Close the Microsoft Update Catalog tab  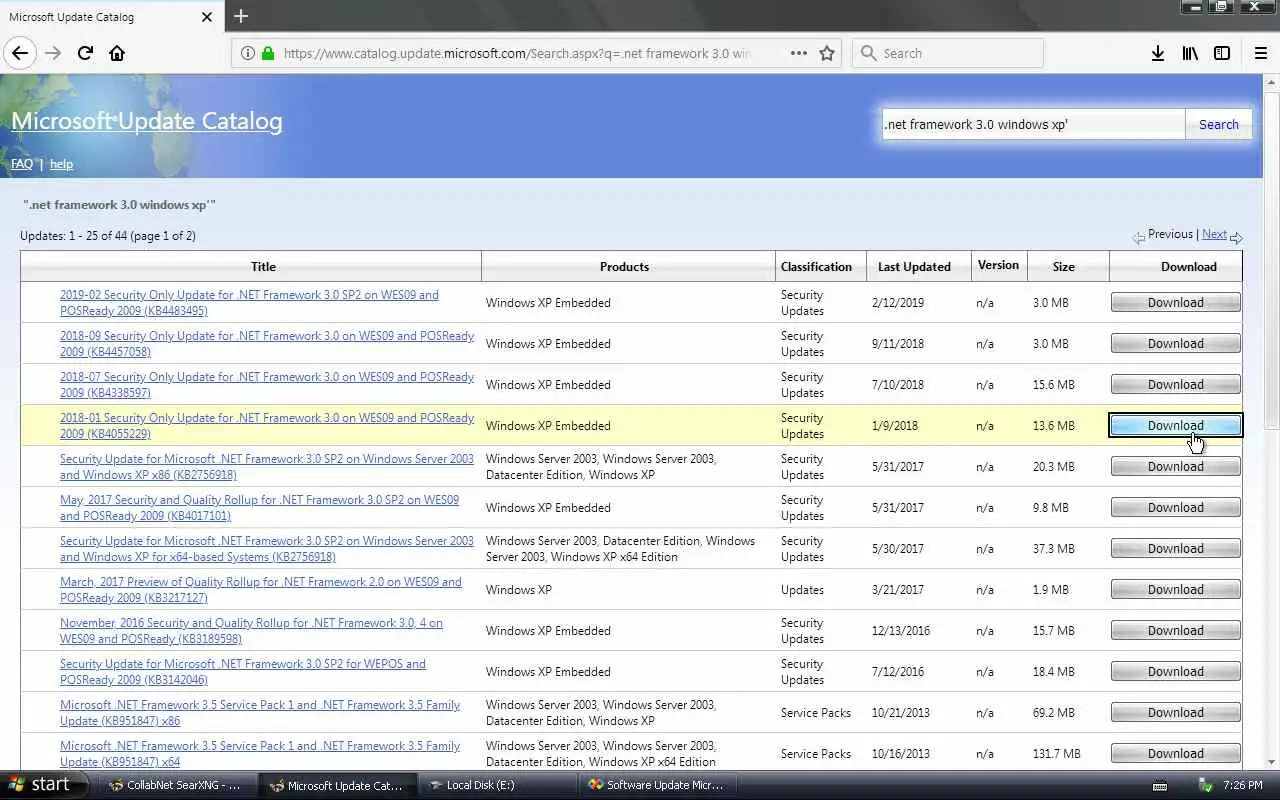pos(207,16)
